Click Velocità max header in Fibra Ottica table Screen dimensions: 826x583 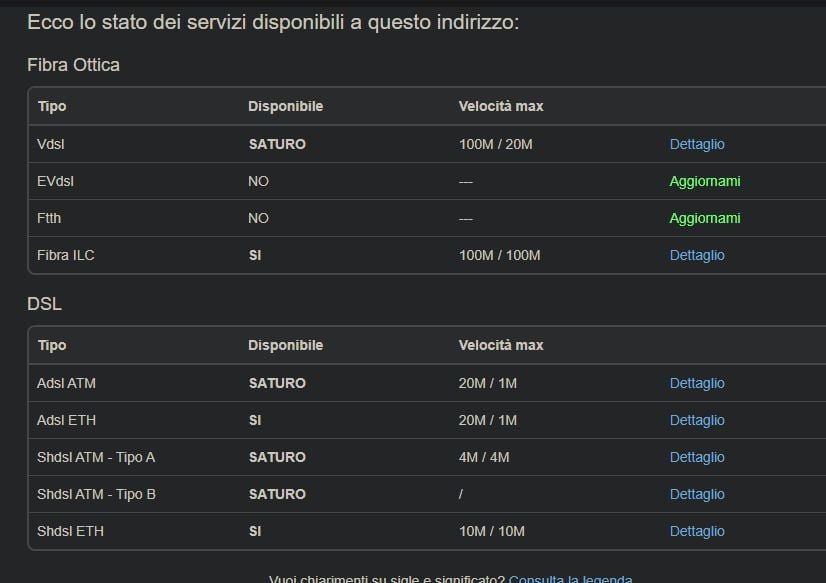(501, 106)
